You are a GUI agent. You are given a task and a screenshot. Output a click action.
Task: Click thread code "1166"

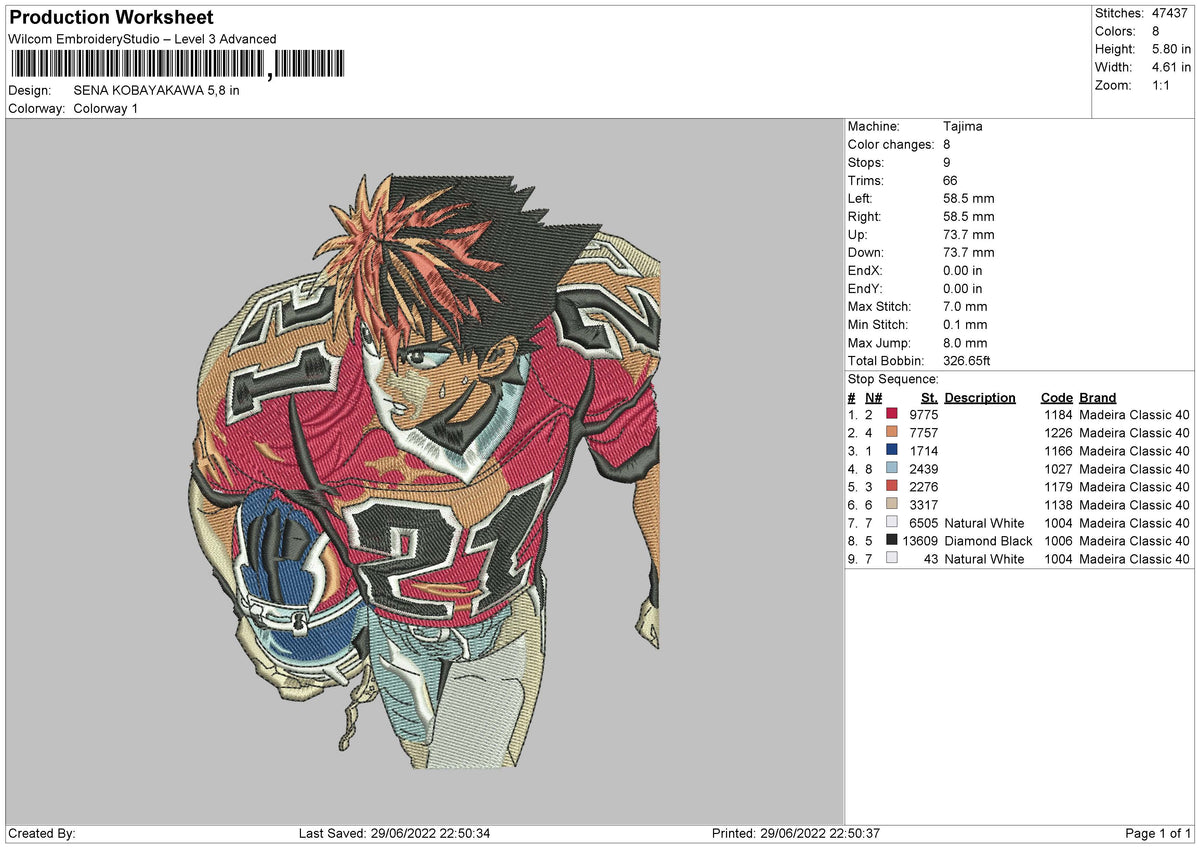click(x=1057, y=451)
